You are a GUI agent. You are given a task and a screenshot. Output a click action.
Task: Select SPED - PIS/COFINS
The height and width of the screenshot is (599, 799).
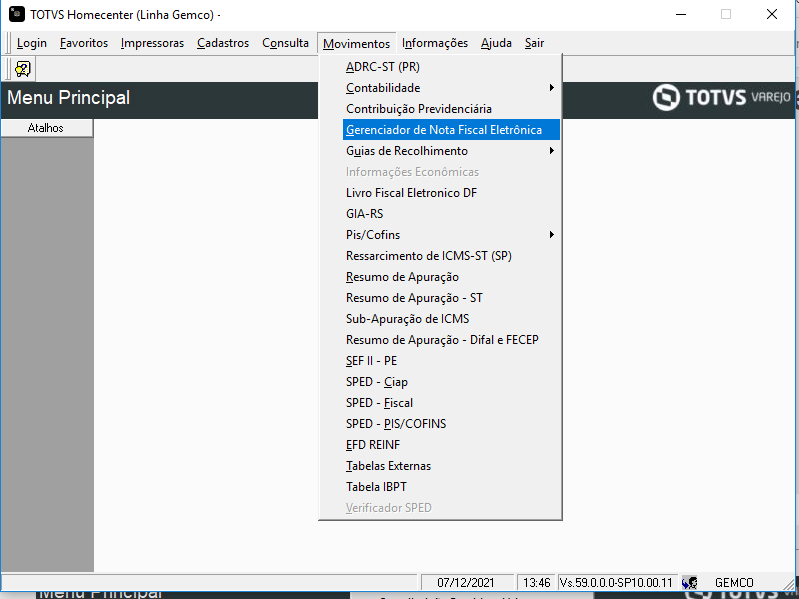tap(440, 424)
